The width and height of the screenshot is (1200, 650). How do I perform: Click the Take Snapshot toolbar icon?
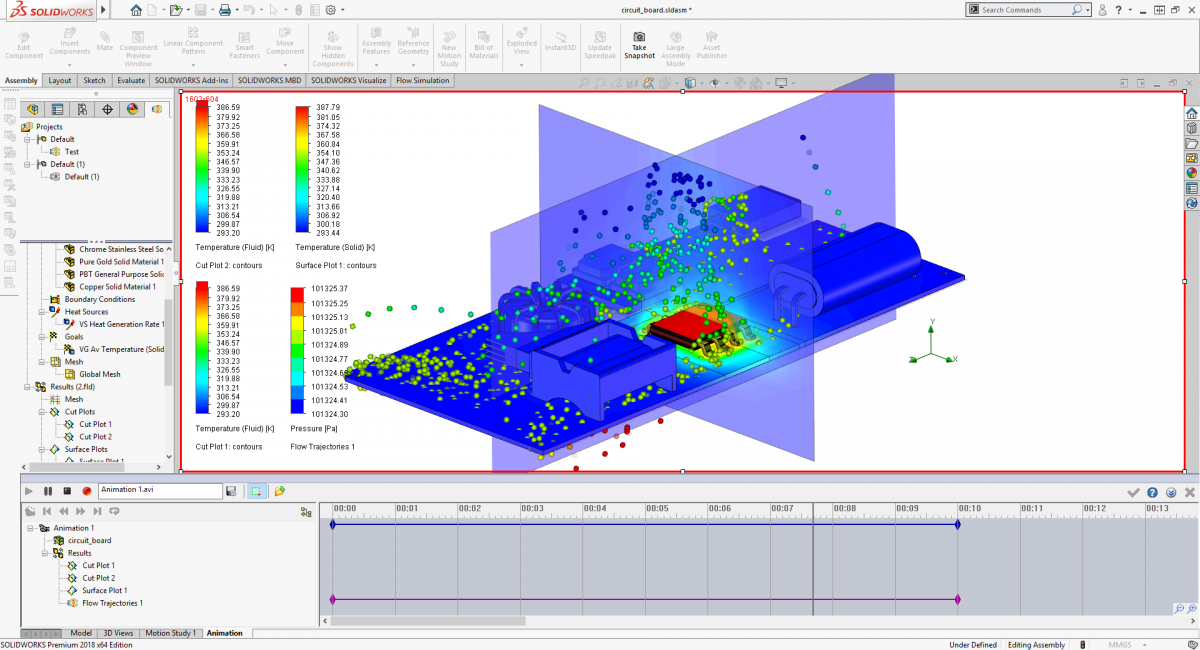(639, 45)
